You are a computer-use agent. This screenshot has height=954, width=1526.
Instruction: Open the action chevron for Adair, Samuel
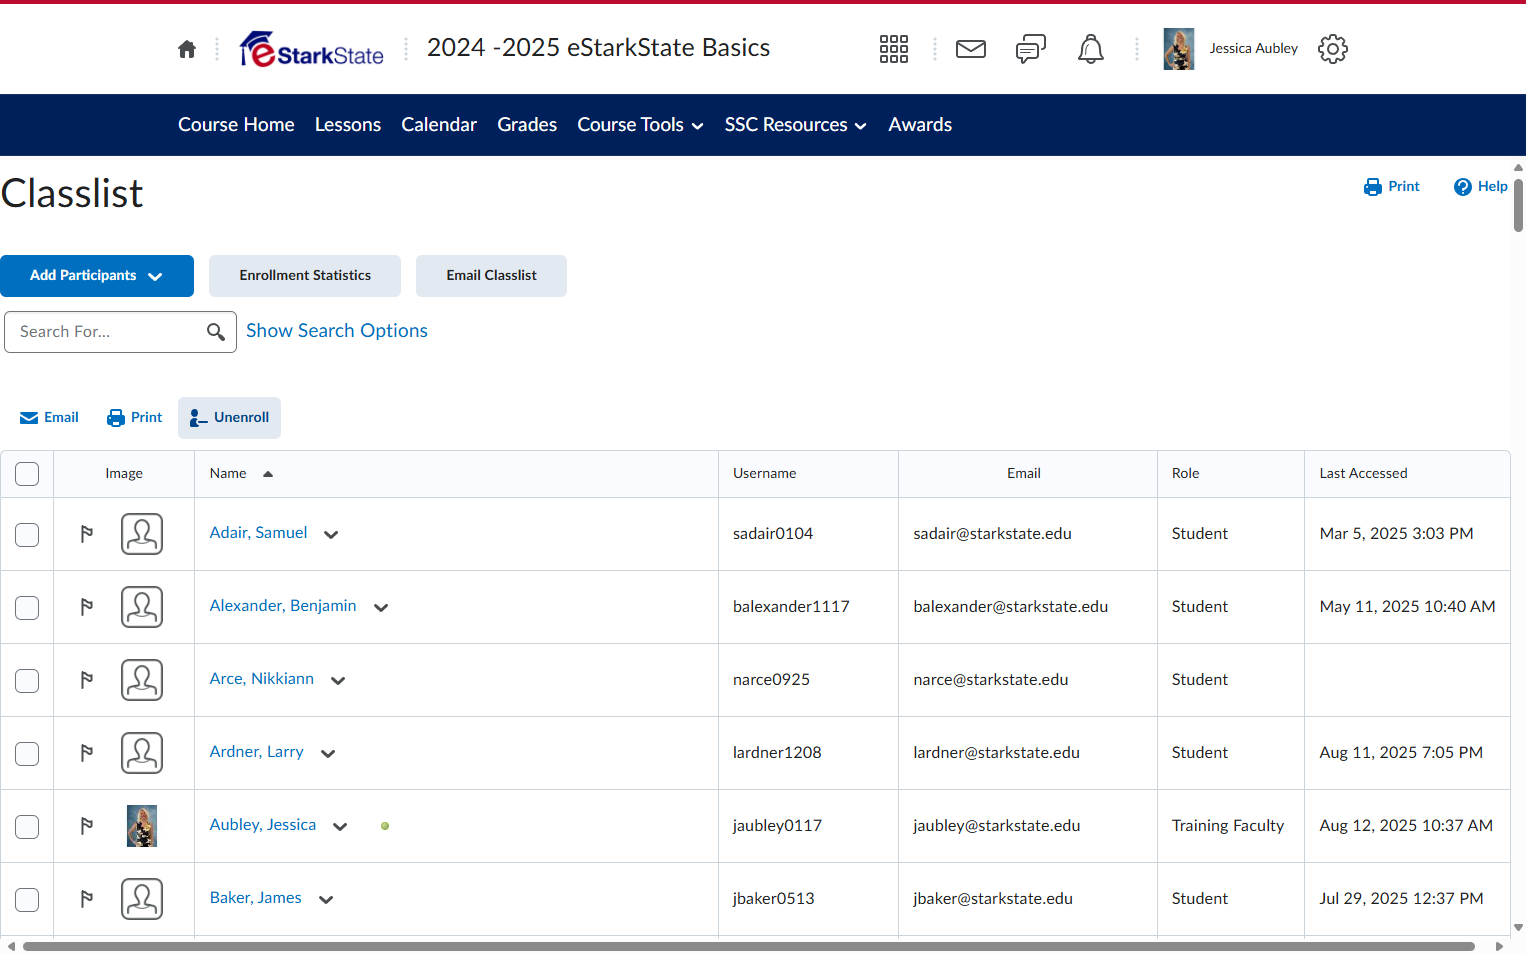[x=331, y=535]
